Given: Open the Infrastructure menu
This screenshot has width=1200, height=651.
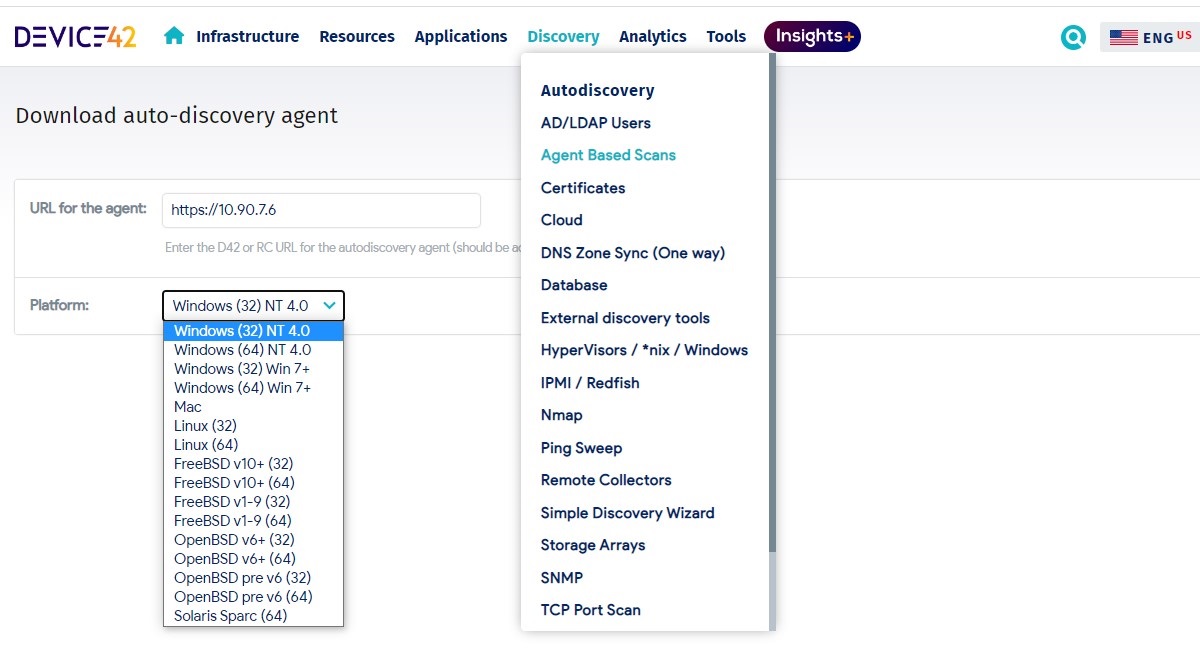Looking at the screenshot, I should (x=247, y=36).
